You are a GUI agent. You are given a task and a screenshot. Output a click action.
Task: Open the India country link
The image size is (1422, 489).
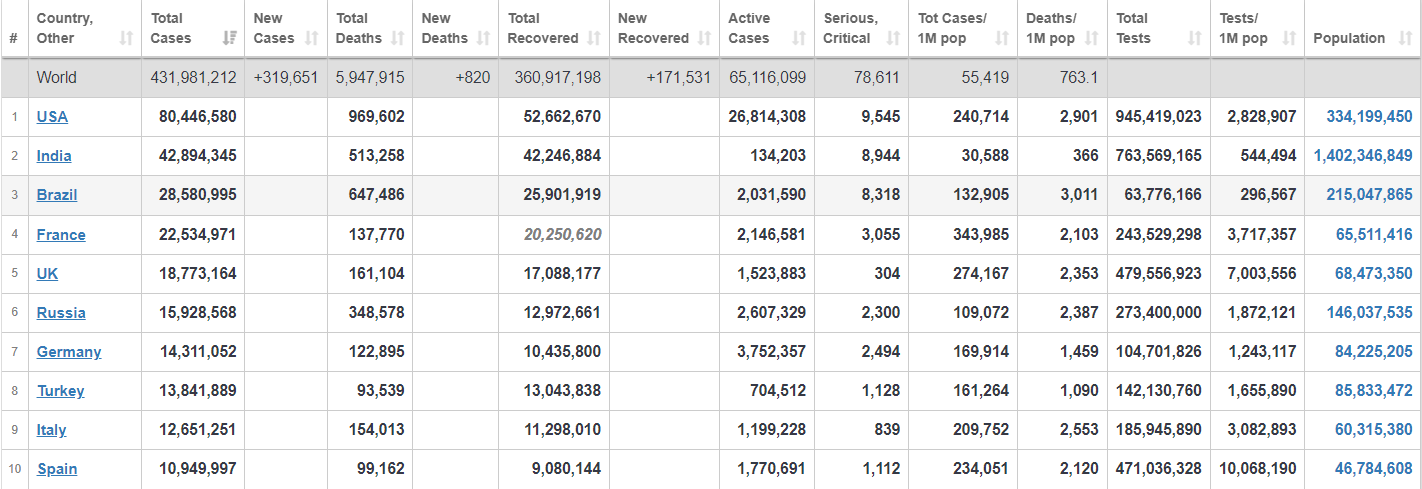pos(54,155)
